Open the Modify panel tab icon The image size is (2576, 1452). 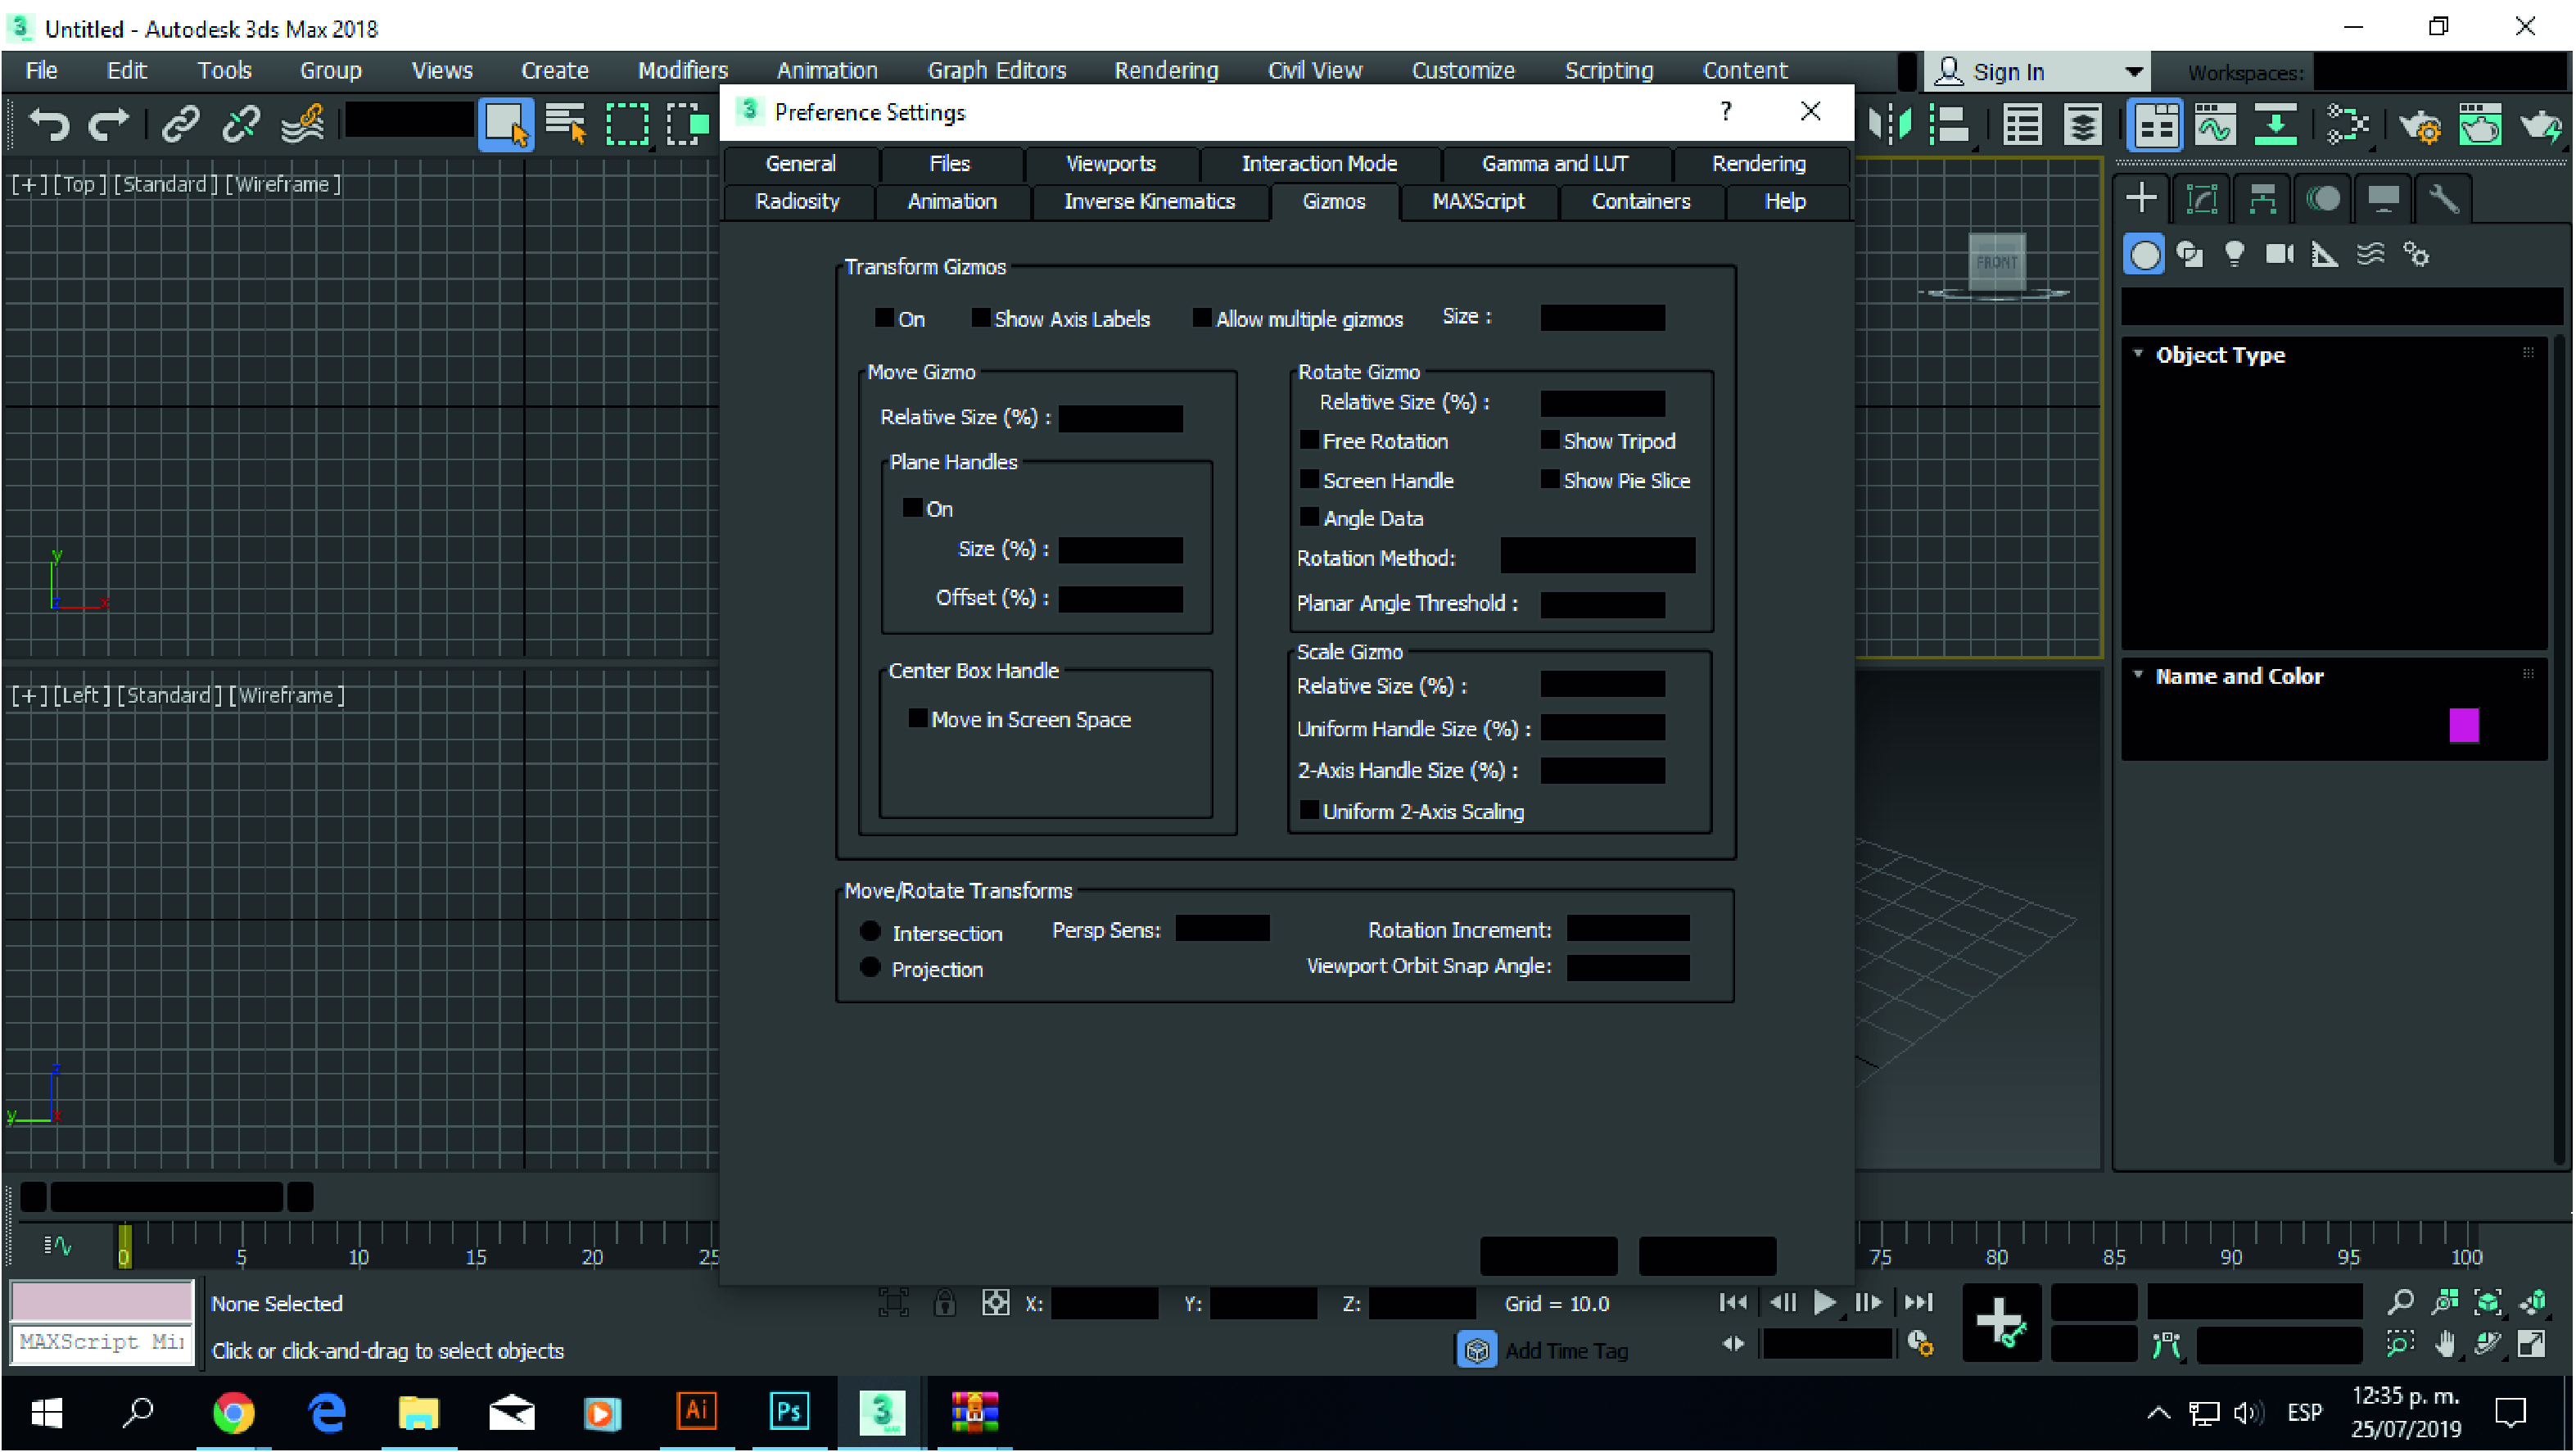(x=2201, y=199)
